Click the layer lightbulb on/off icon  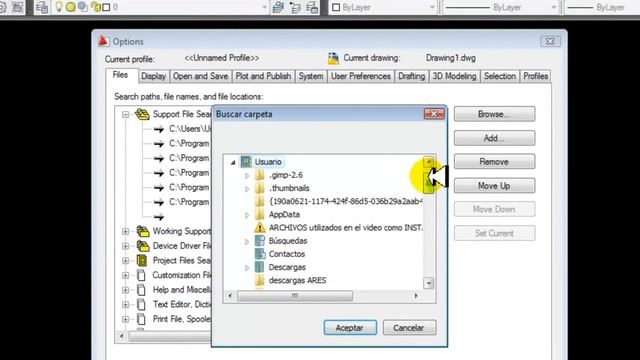coord(59,7)
